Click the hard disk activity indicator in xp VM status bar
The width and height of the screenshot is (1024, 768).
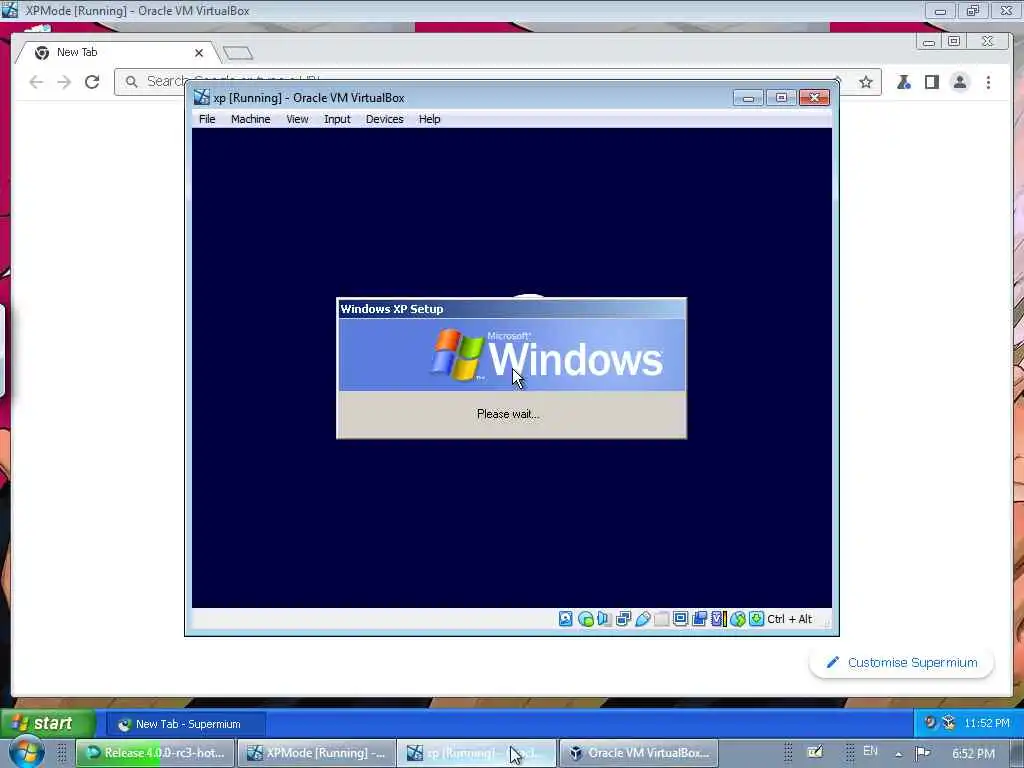pos(566,618)
